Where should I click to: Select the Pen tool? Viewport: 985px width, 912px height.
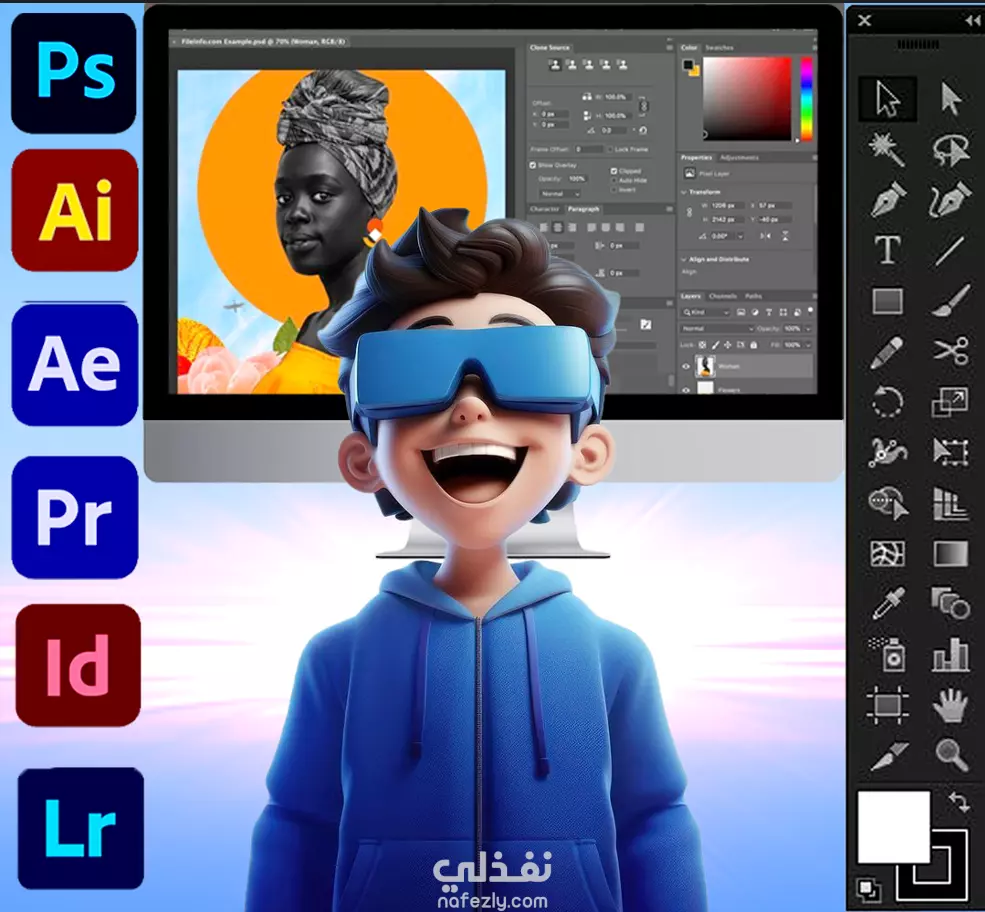(888, 199)
